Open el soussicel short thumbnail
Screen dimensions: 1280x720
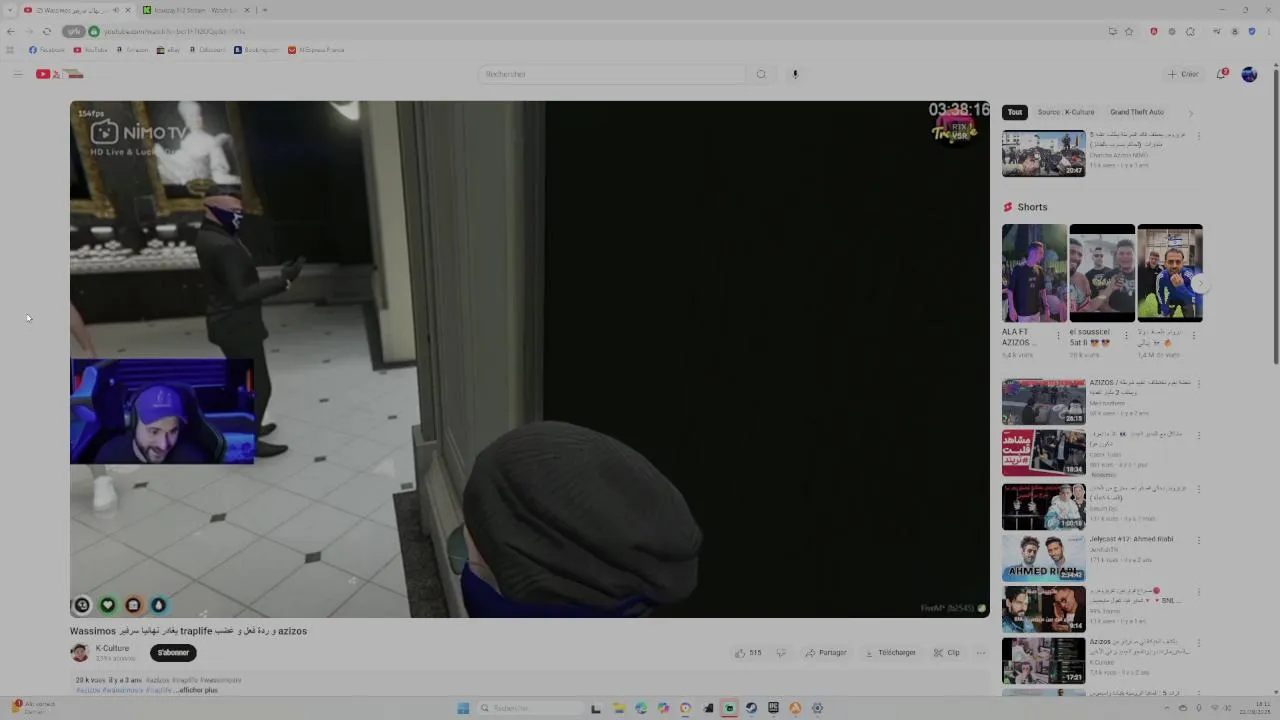point(1102,273)
